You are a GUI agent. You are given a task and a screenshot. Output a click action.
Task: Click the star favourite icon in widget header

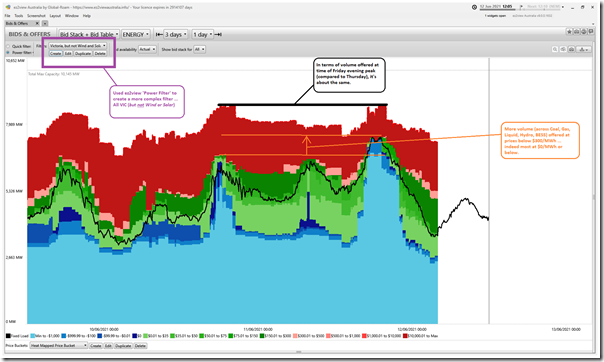[x=569, y=32]
